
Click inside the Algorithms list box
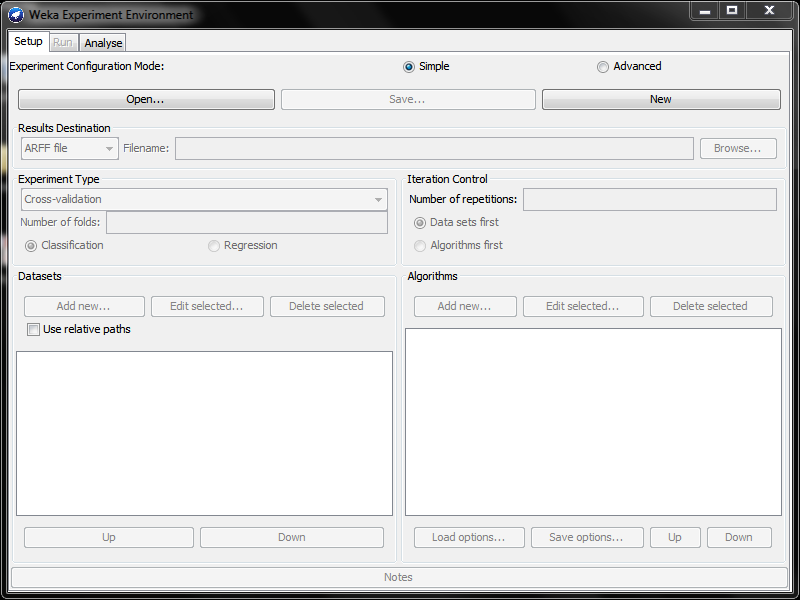[593, 422]
